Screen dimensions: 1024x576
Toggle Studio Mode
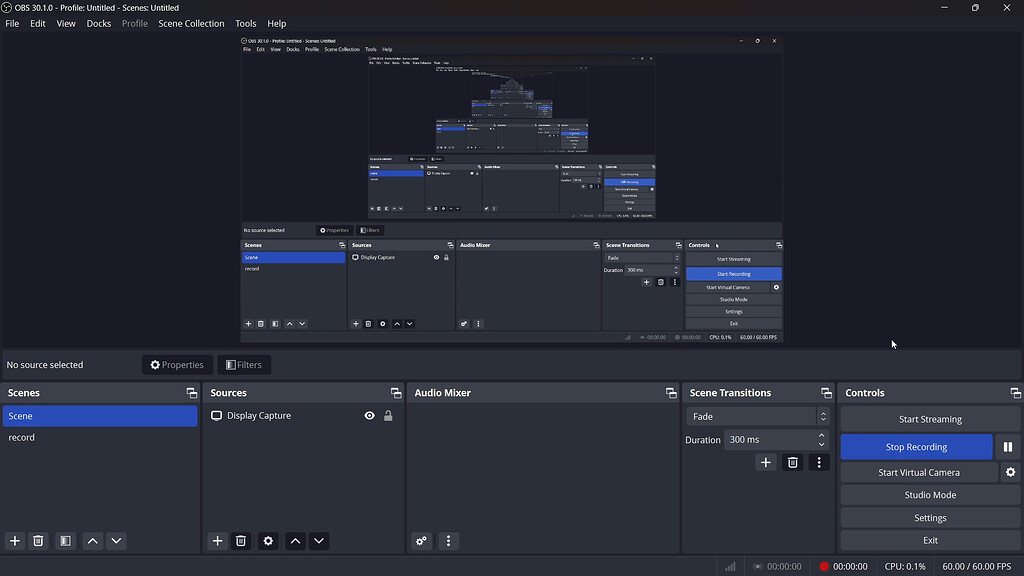pos(929,494)
